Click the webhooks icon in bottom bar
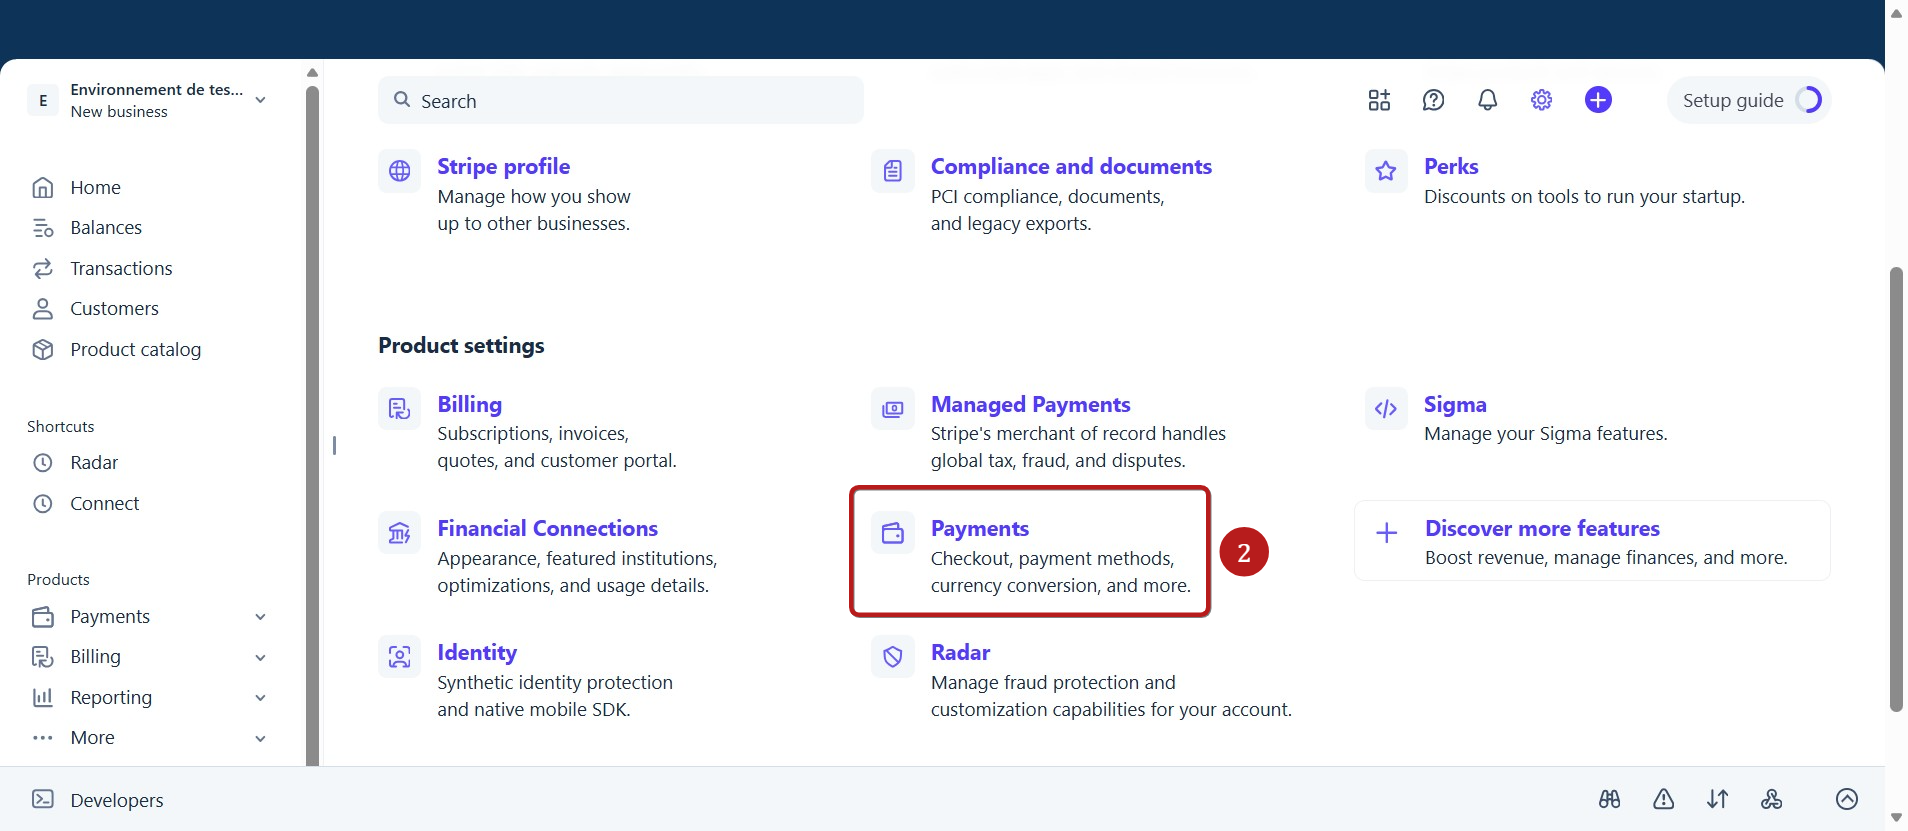The height and width of the screenshot is (831, 1908). pos(1772,799)
